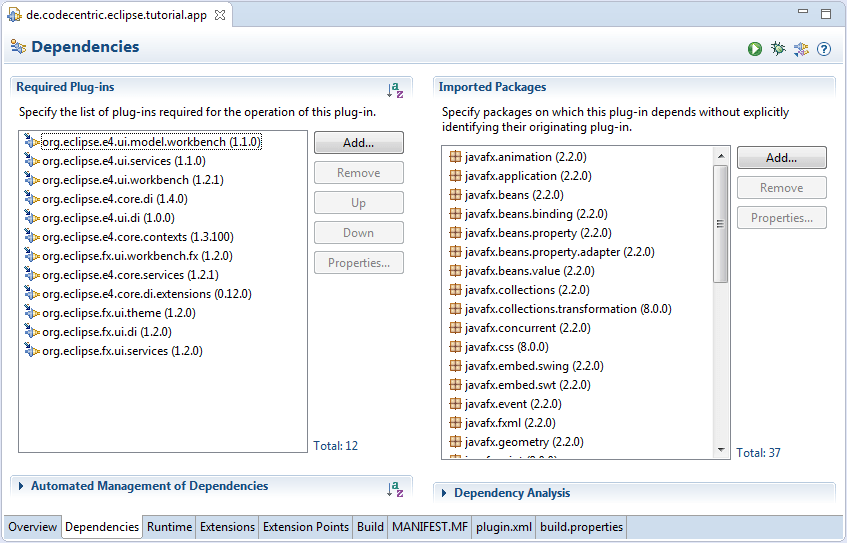Open the Extensions tab
This screenshot has width=847, height=543.
tap(227, 527)
